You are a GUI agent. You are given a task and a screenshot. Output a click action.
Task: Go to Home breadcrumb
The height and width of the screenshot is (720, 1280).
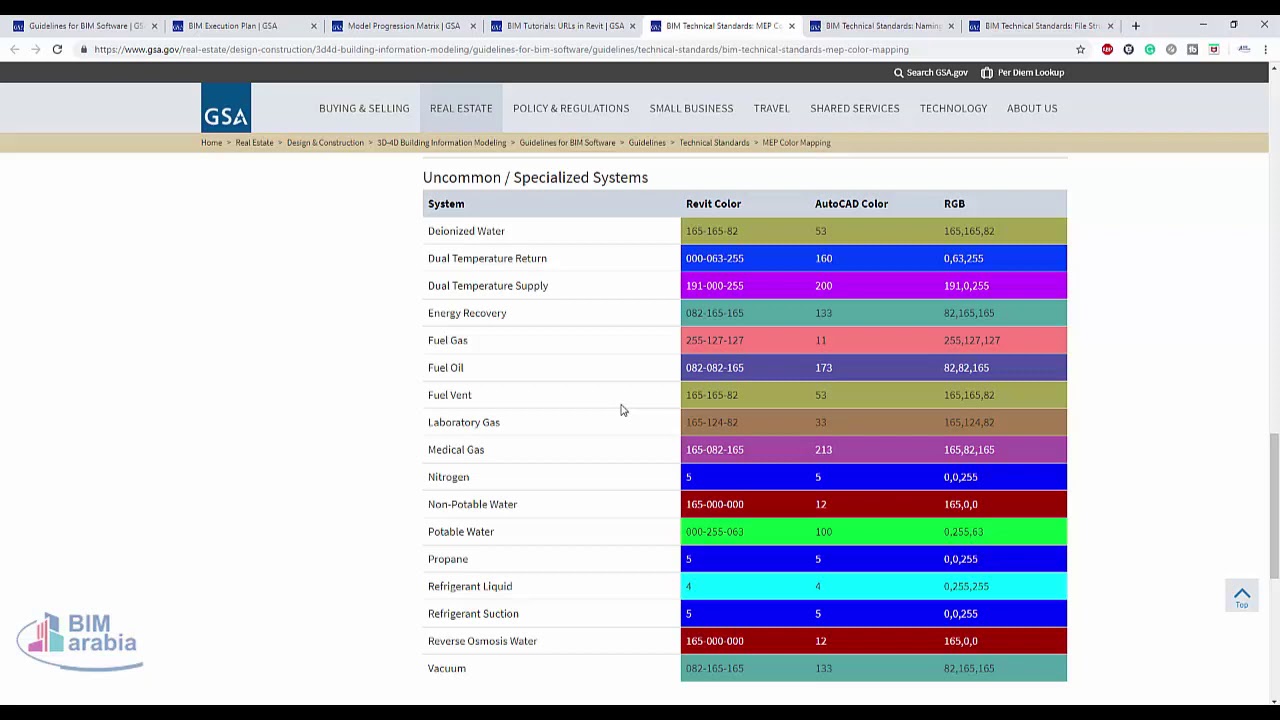(211, 143)
